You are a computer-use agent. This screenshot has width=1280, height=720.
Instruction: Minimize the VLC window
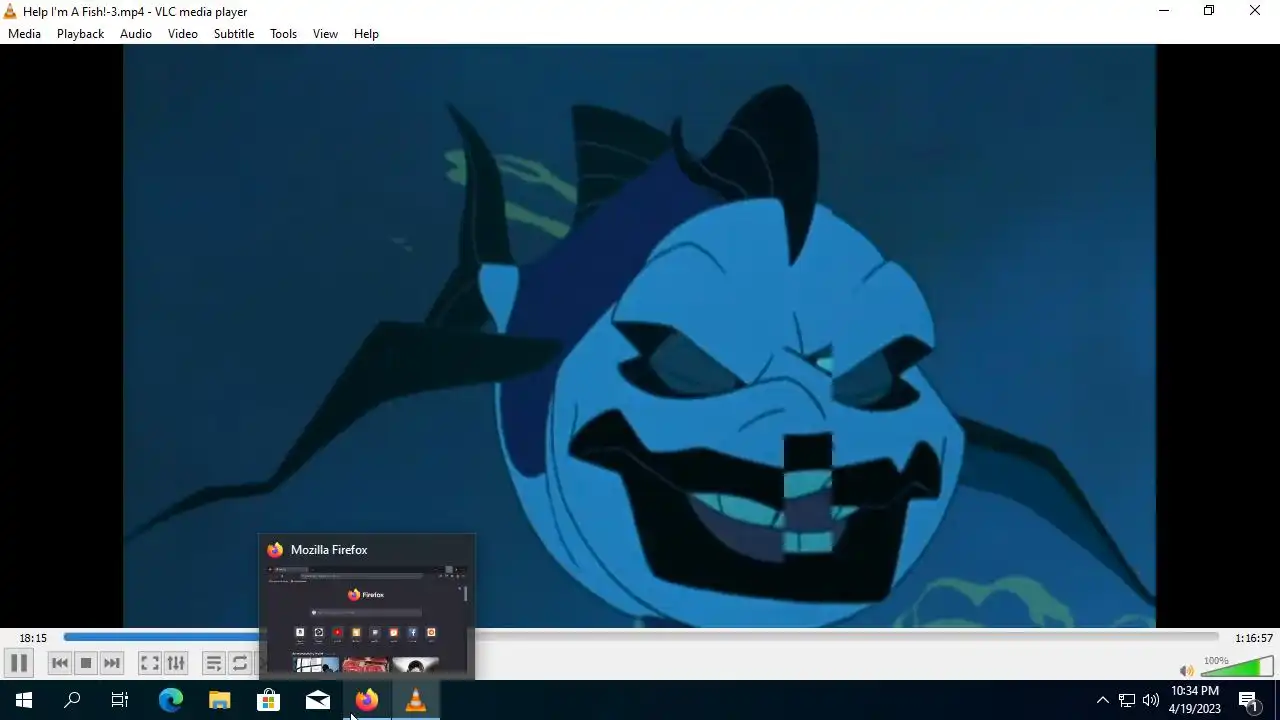[x=1164, y=11]
